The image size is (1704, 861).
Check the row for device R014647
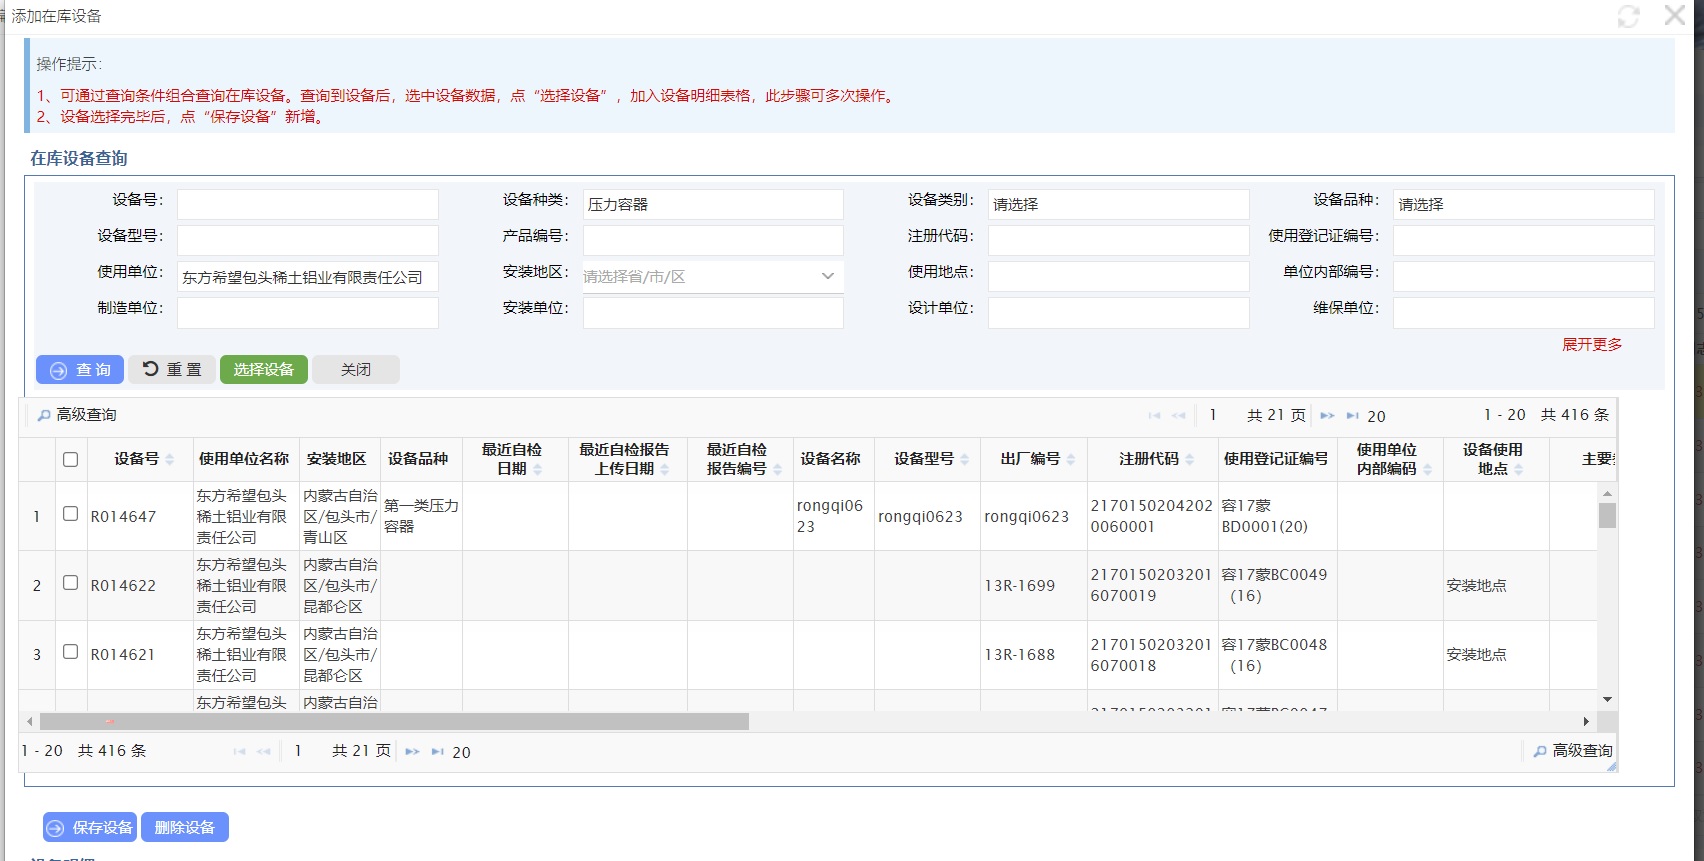pyautogui.click(x=70, y=514)
